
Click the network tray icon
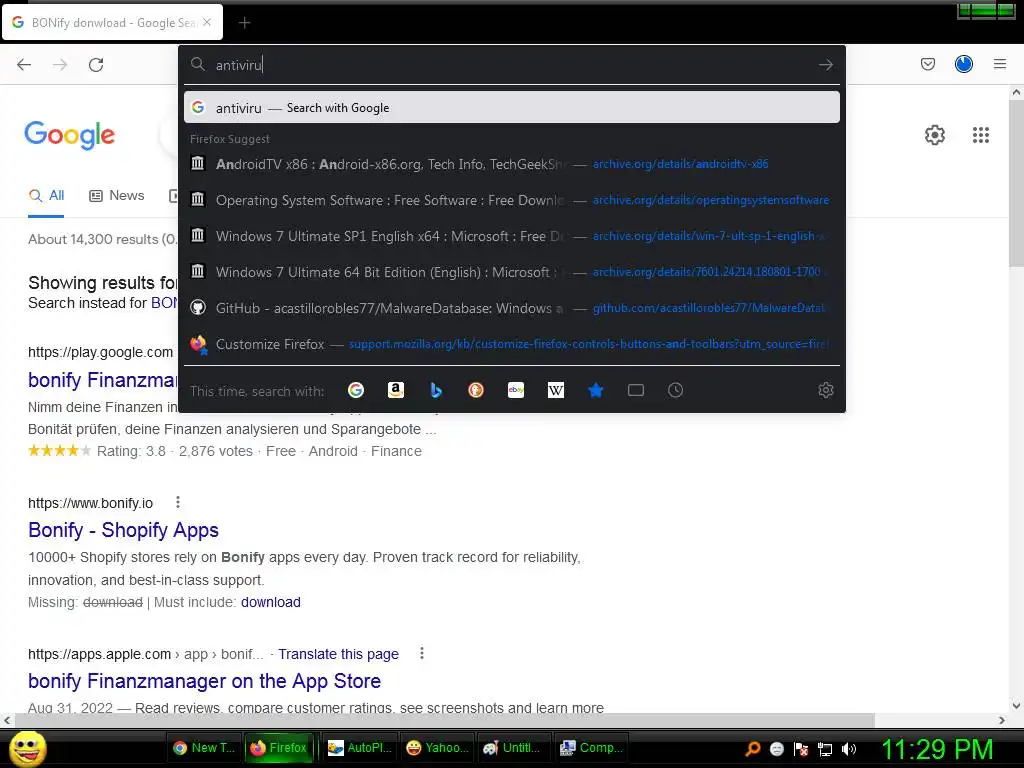(x=825, y=749)
